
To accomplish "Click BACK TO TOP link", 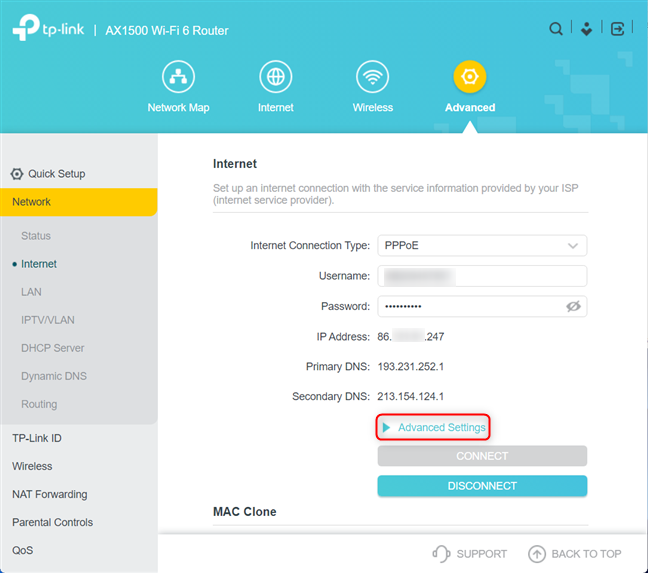I will click(586, 554).
